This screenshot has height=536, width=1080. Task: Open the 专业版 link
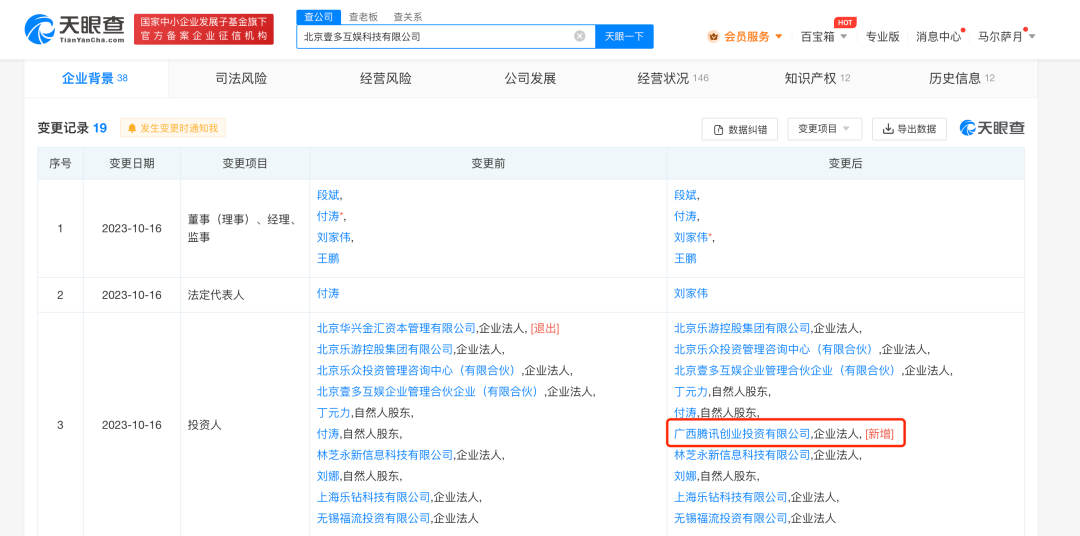coord(882,37)
